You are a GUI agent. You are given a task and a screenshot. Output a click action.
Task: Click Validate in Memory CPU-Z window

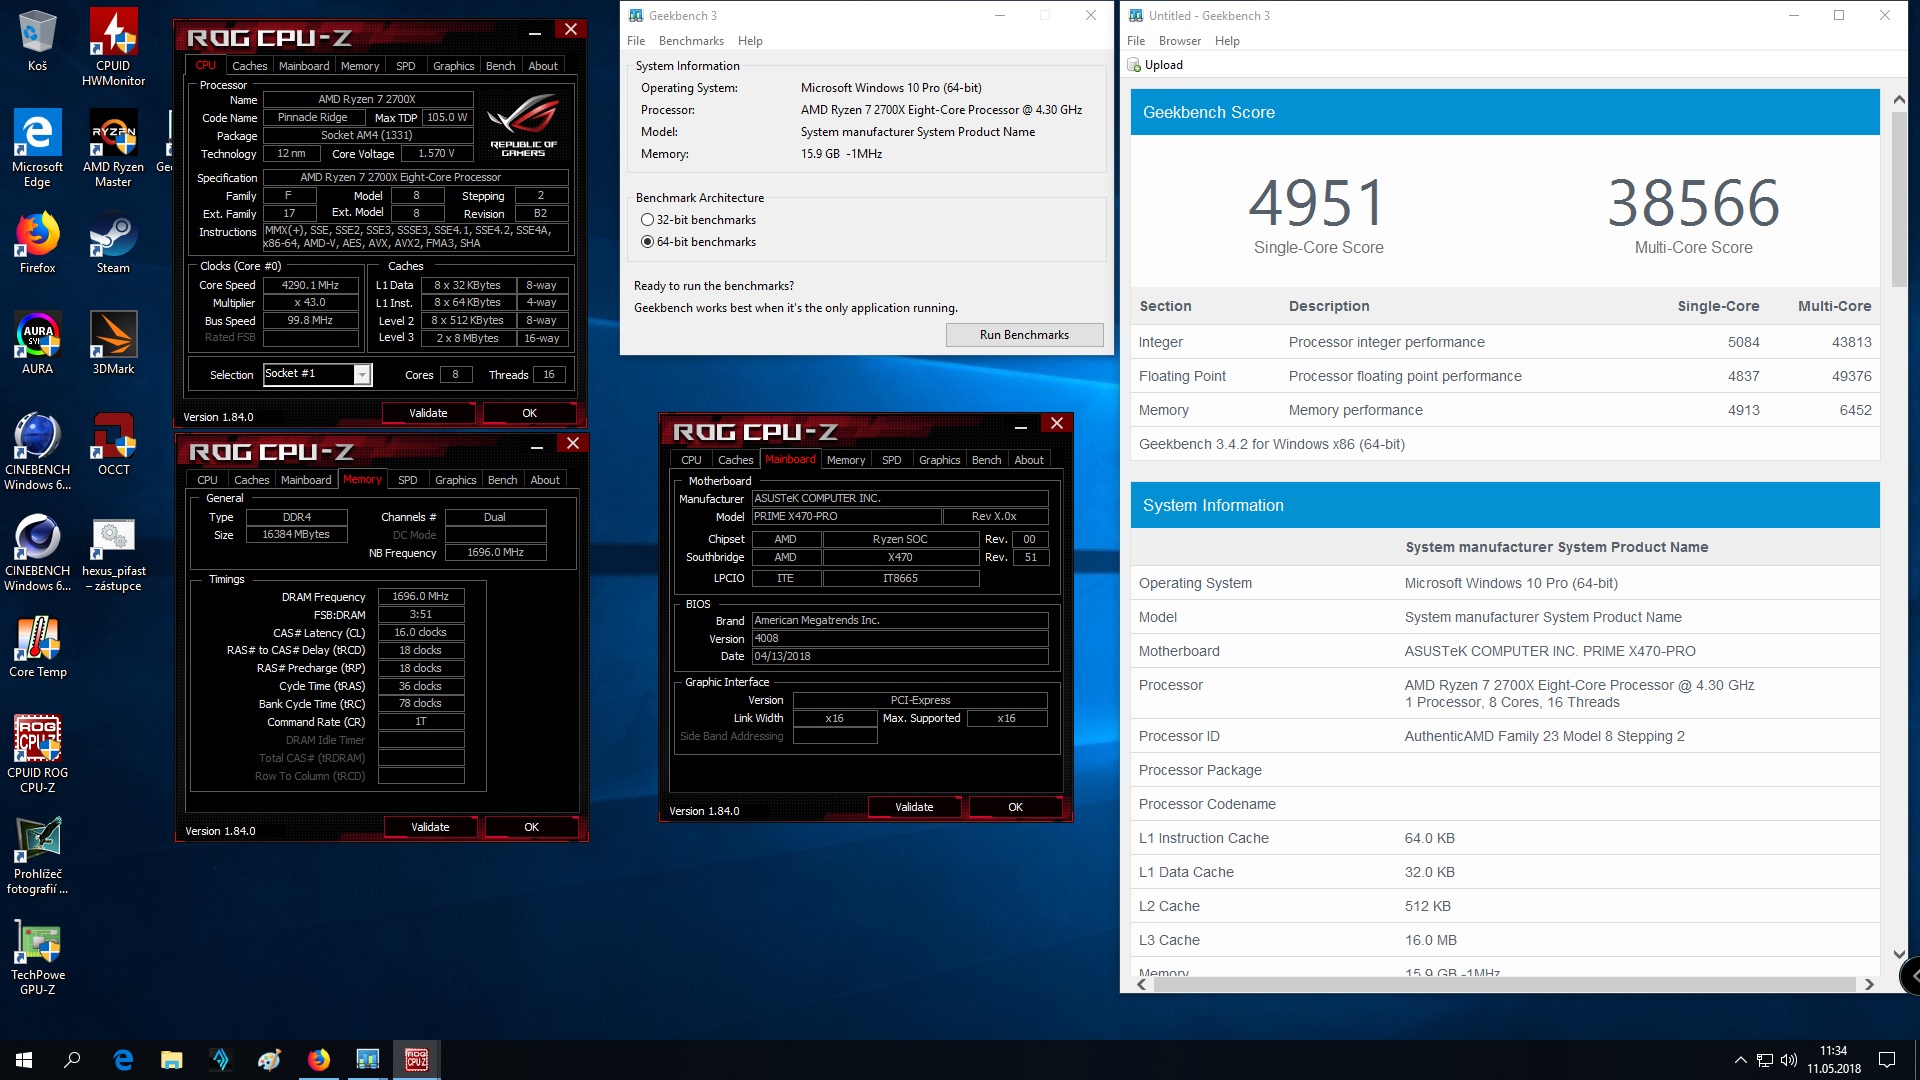click(430, 827)
